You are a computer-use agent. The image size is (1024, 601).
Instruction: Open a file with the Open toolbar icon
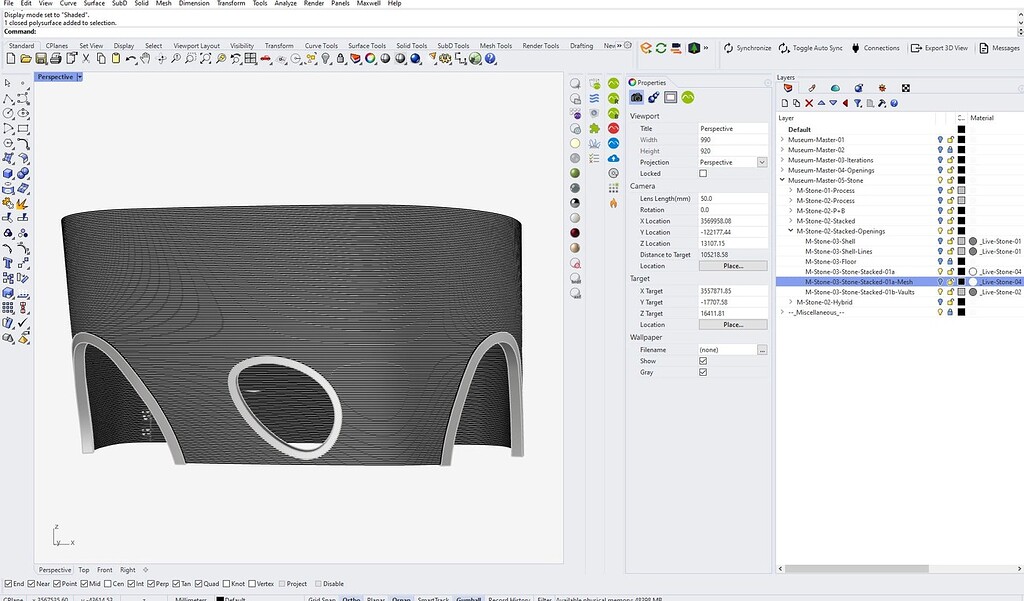pyautogui.click(x=26, y=58)
